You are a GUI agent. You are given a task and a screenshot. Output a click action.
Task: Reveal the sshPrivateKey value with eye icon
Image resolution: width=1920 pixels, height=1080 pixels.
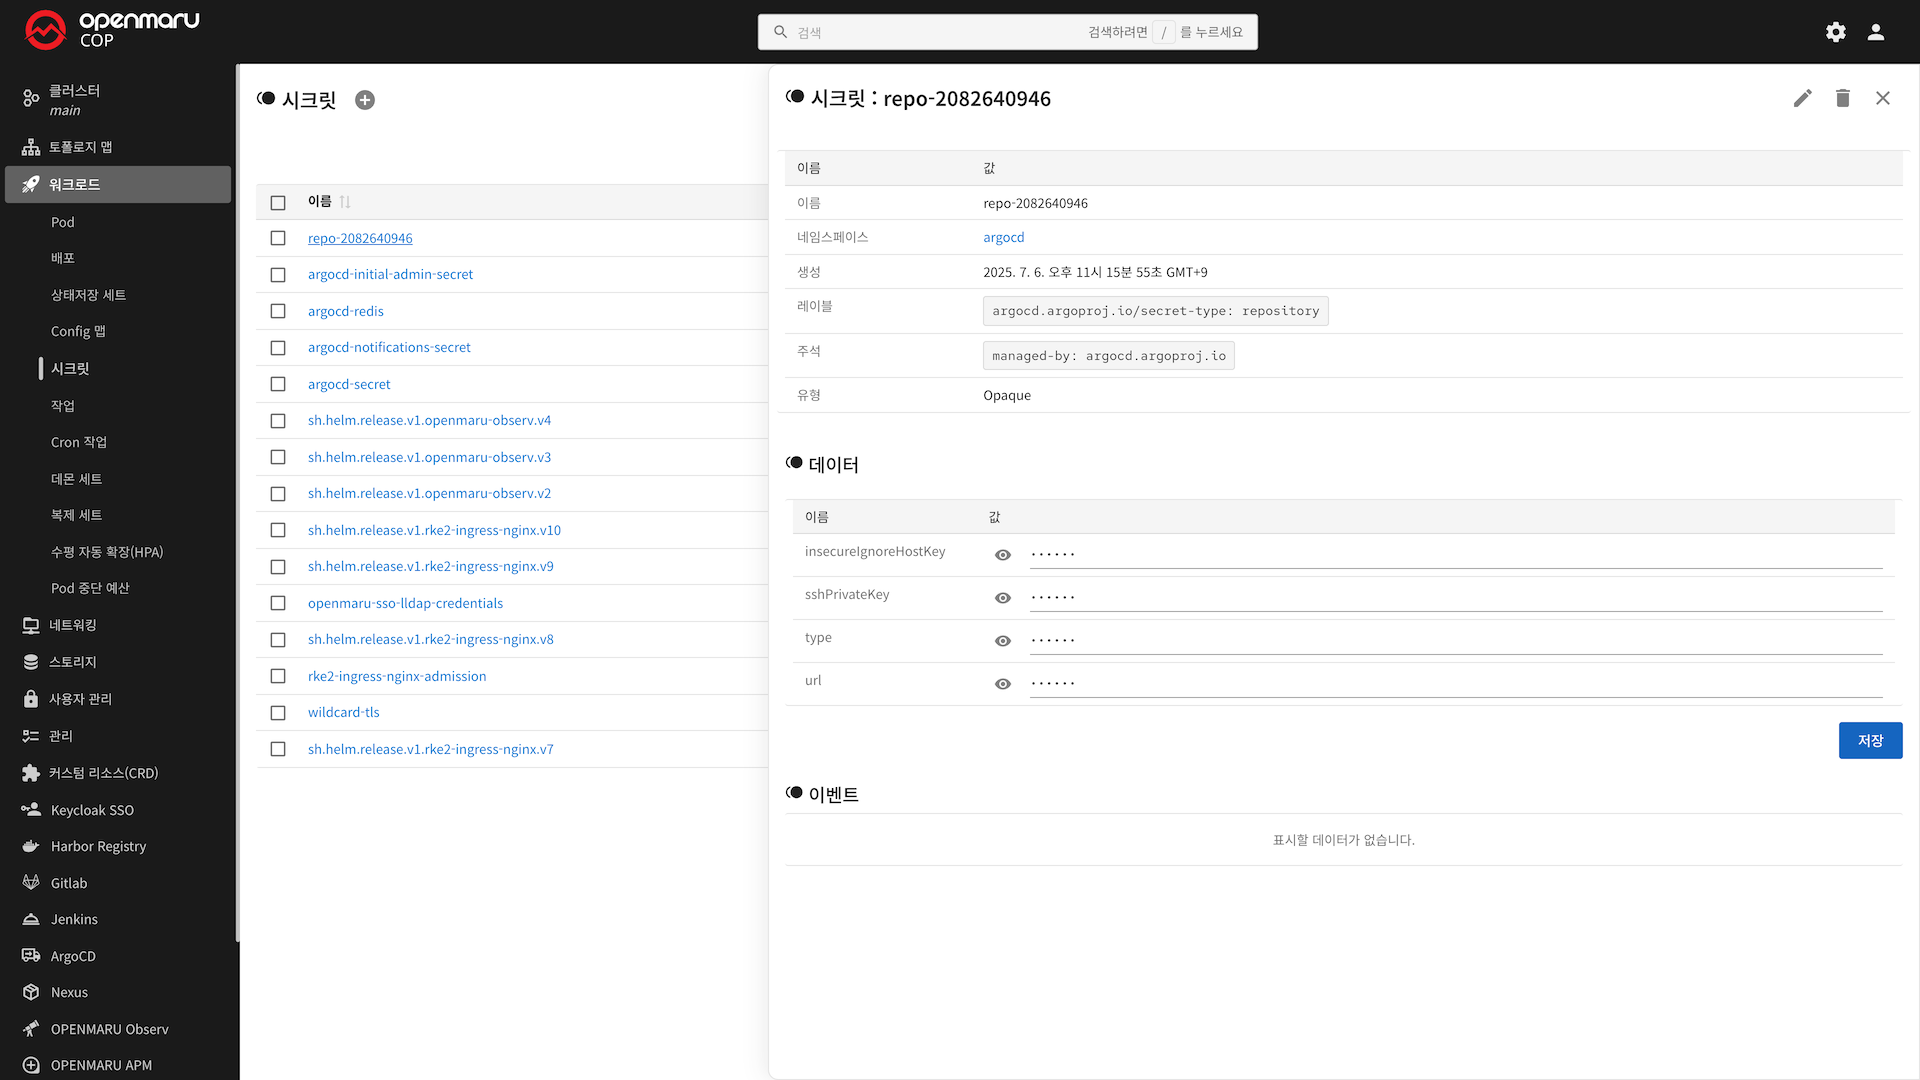(1002, 598)
